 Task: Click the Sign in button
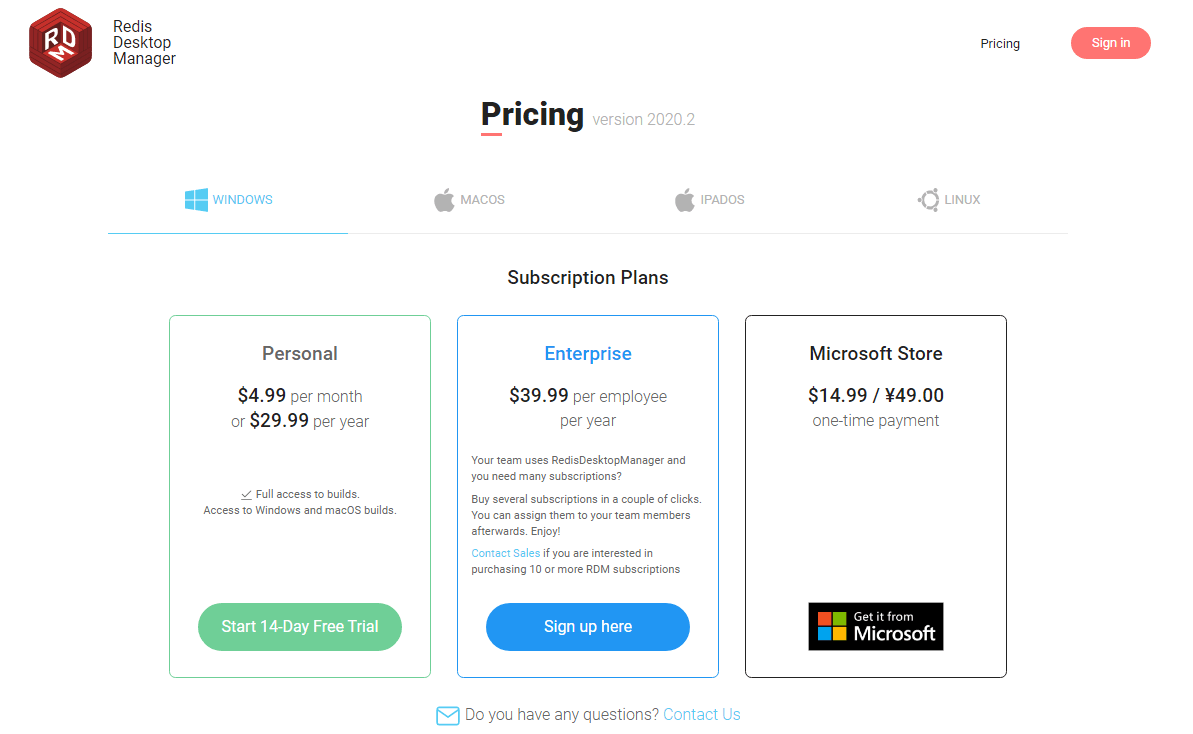[x=1110, y=43]
